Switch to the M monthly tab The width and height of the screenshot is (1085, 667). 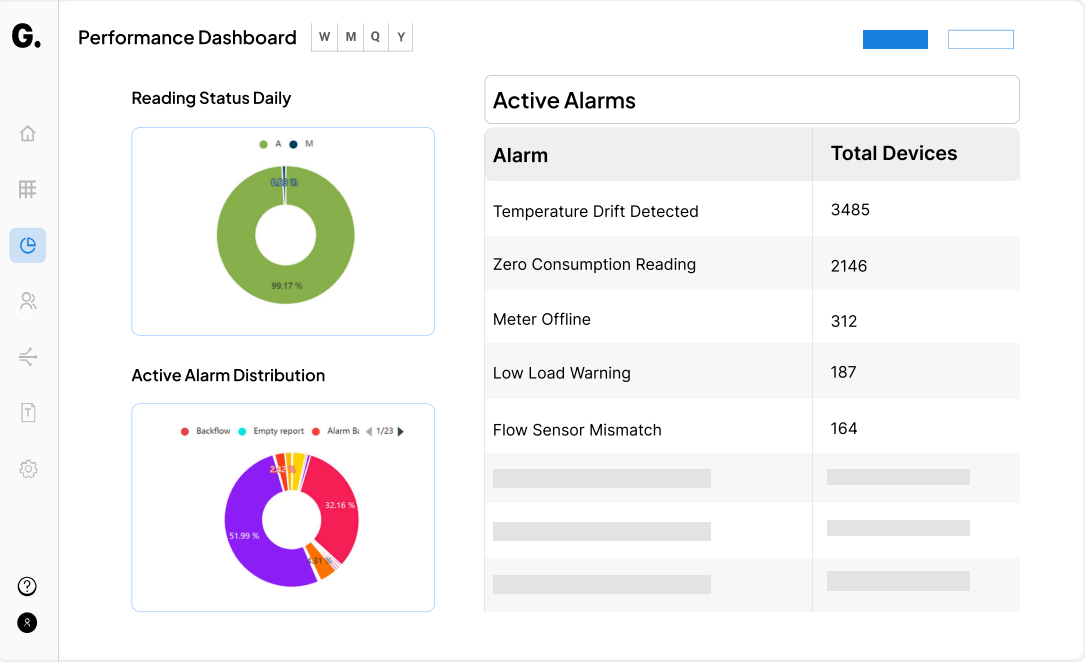click(x=351, y=37)
